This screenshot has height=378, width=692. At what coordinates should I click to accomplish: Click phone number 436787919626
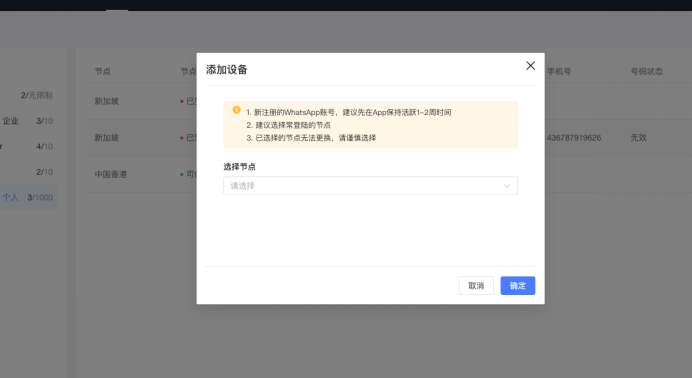(574, 138)
